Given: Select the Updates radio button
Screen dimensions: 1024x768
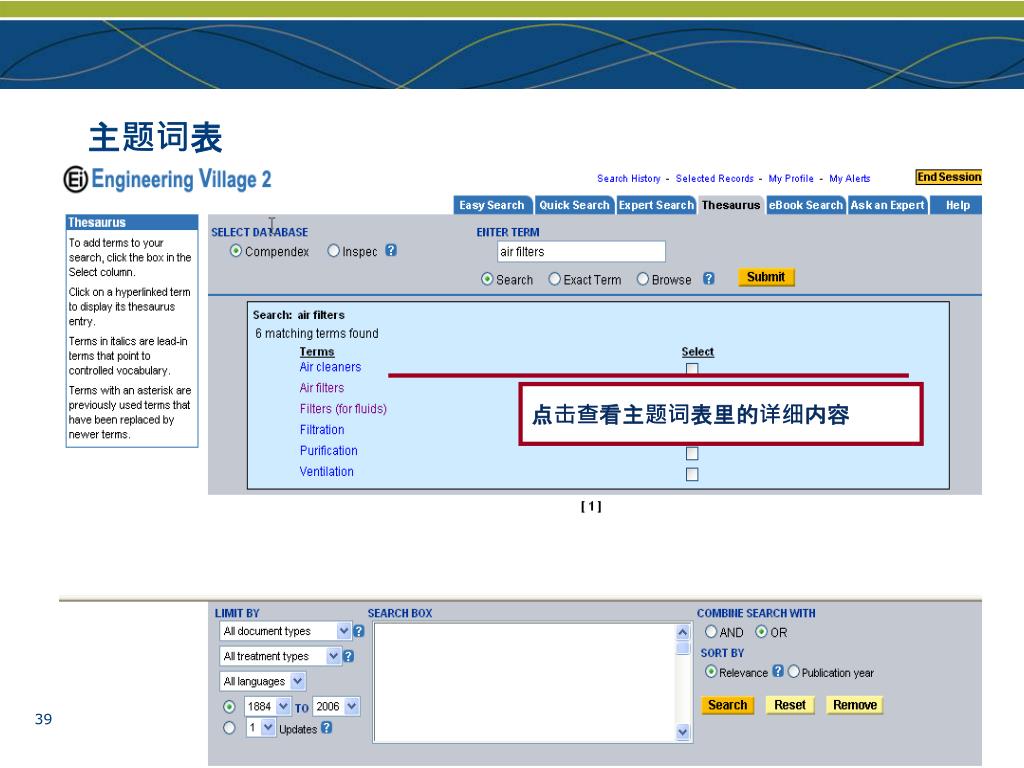Looking at the screenshot, I should (229, 728).
